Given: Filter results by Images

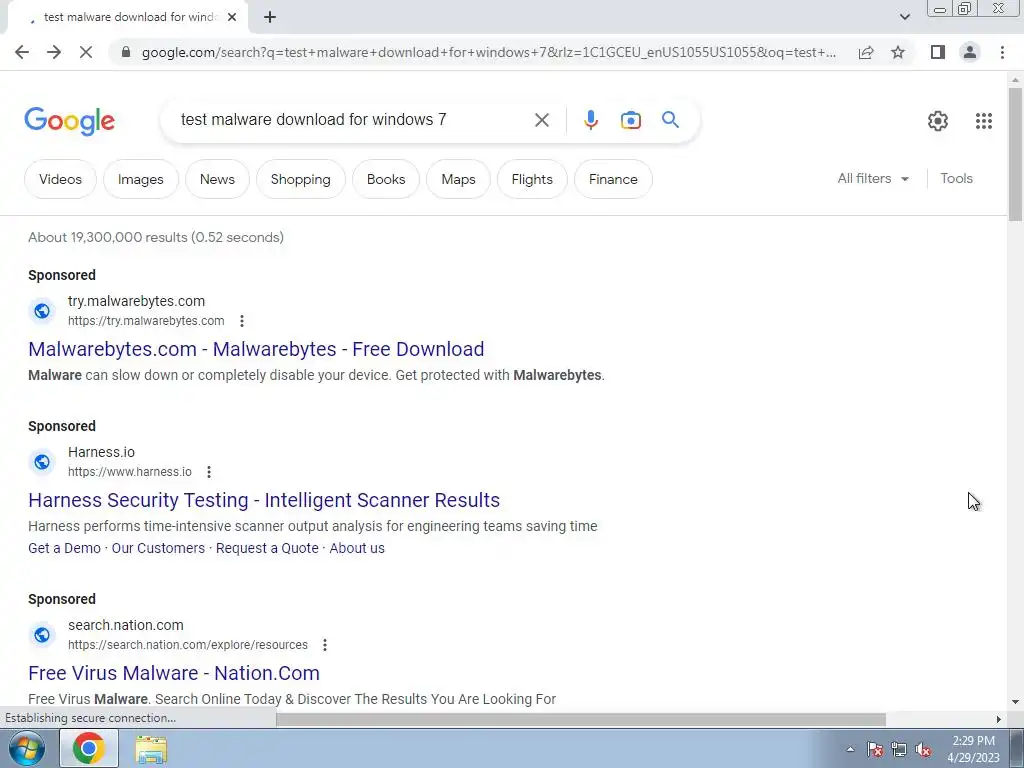Looking at the screenshot, I should coord(140,179).
